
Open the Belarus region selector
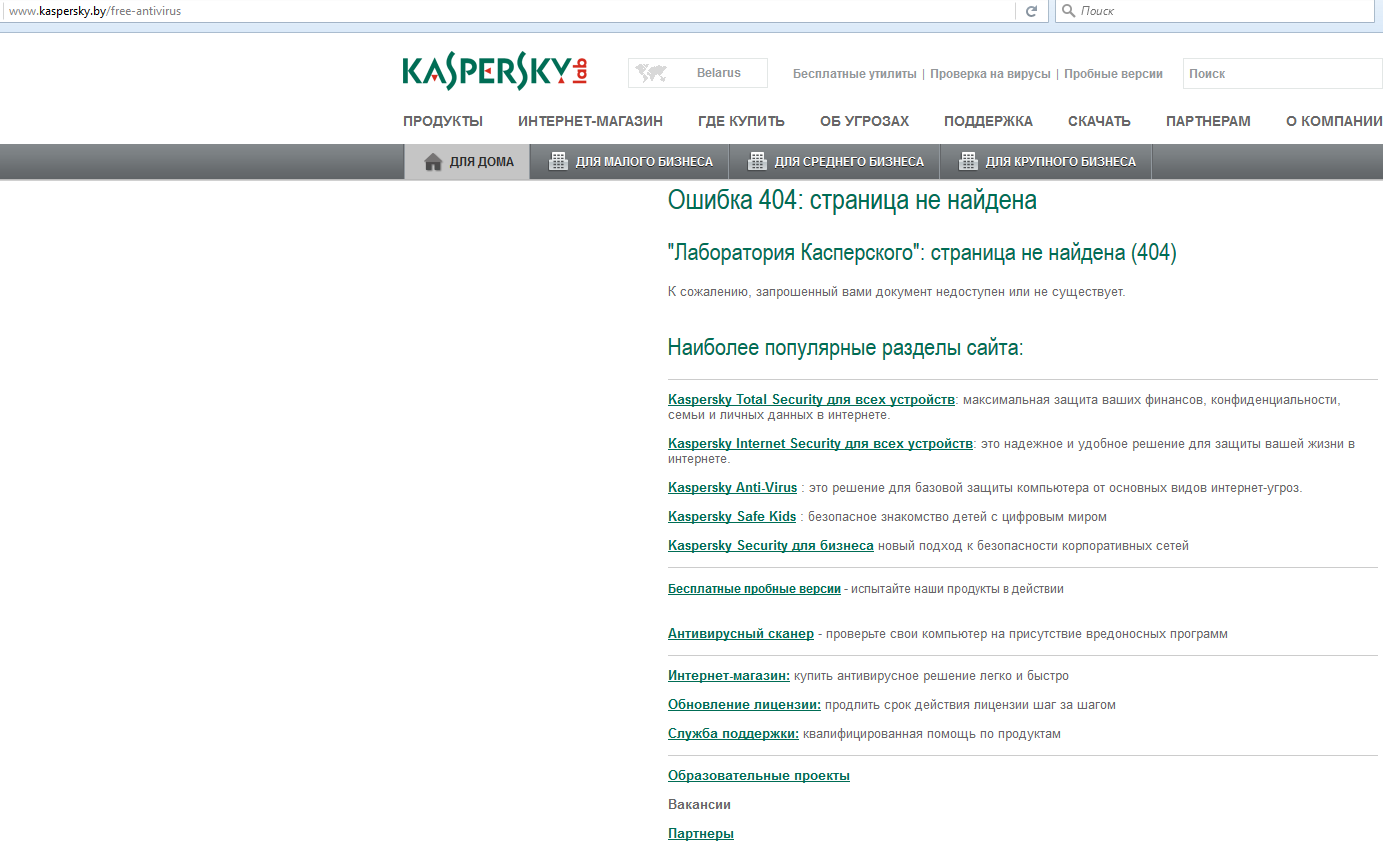(698, 73)
